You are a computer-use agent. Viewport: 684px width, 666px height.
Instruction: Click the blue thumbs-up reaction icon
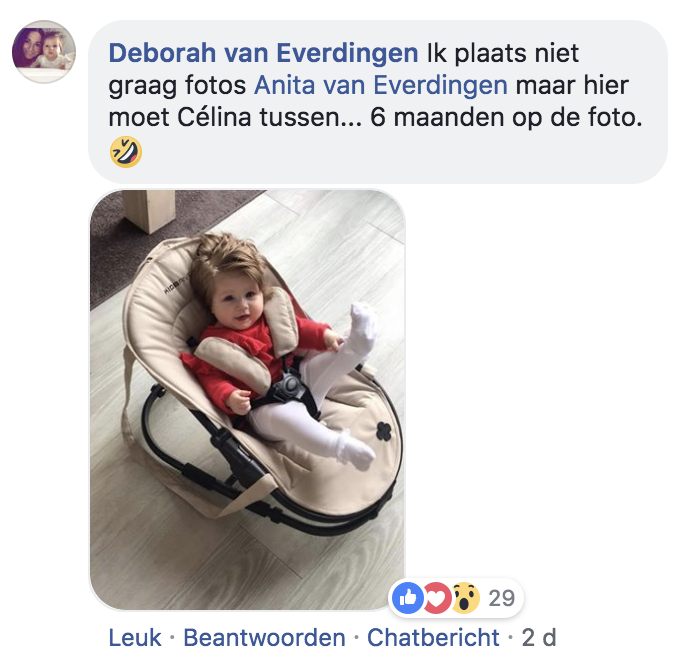point(407,598)
